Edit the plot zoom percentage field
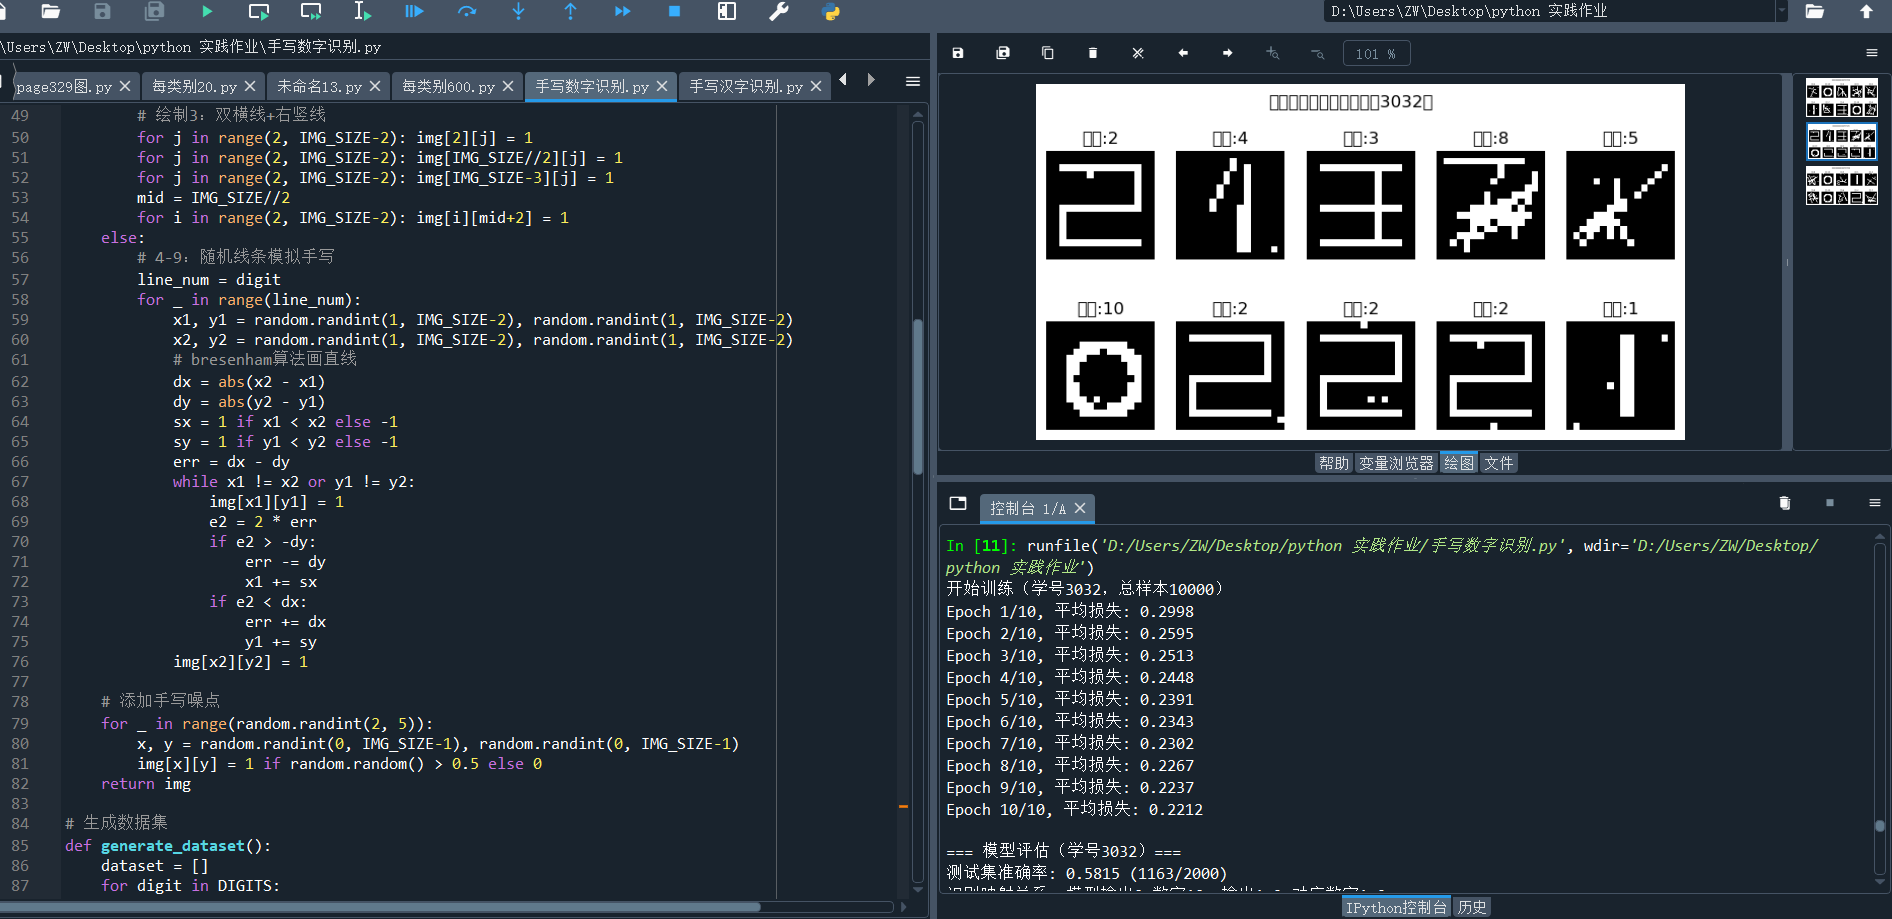Screen dimensions: 1892x919 (1376, 54)
